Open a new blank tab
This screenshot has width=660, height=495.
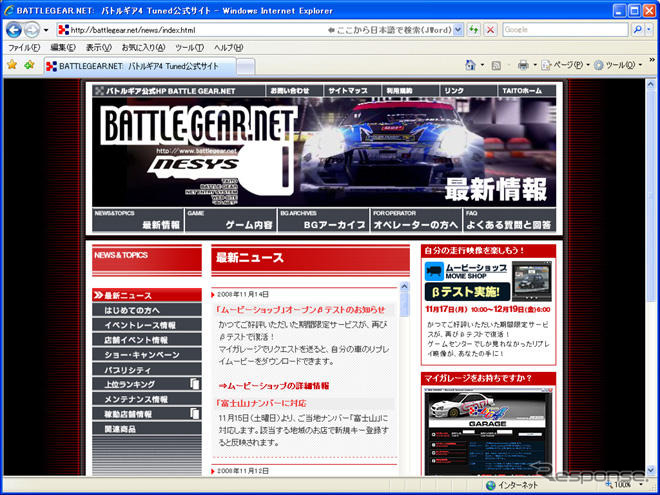pos(245,67)
